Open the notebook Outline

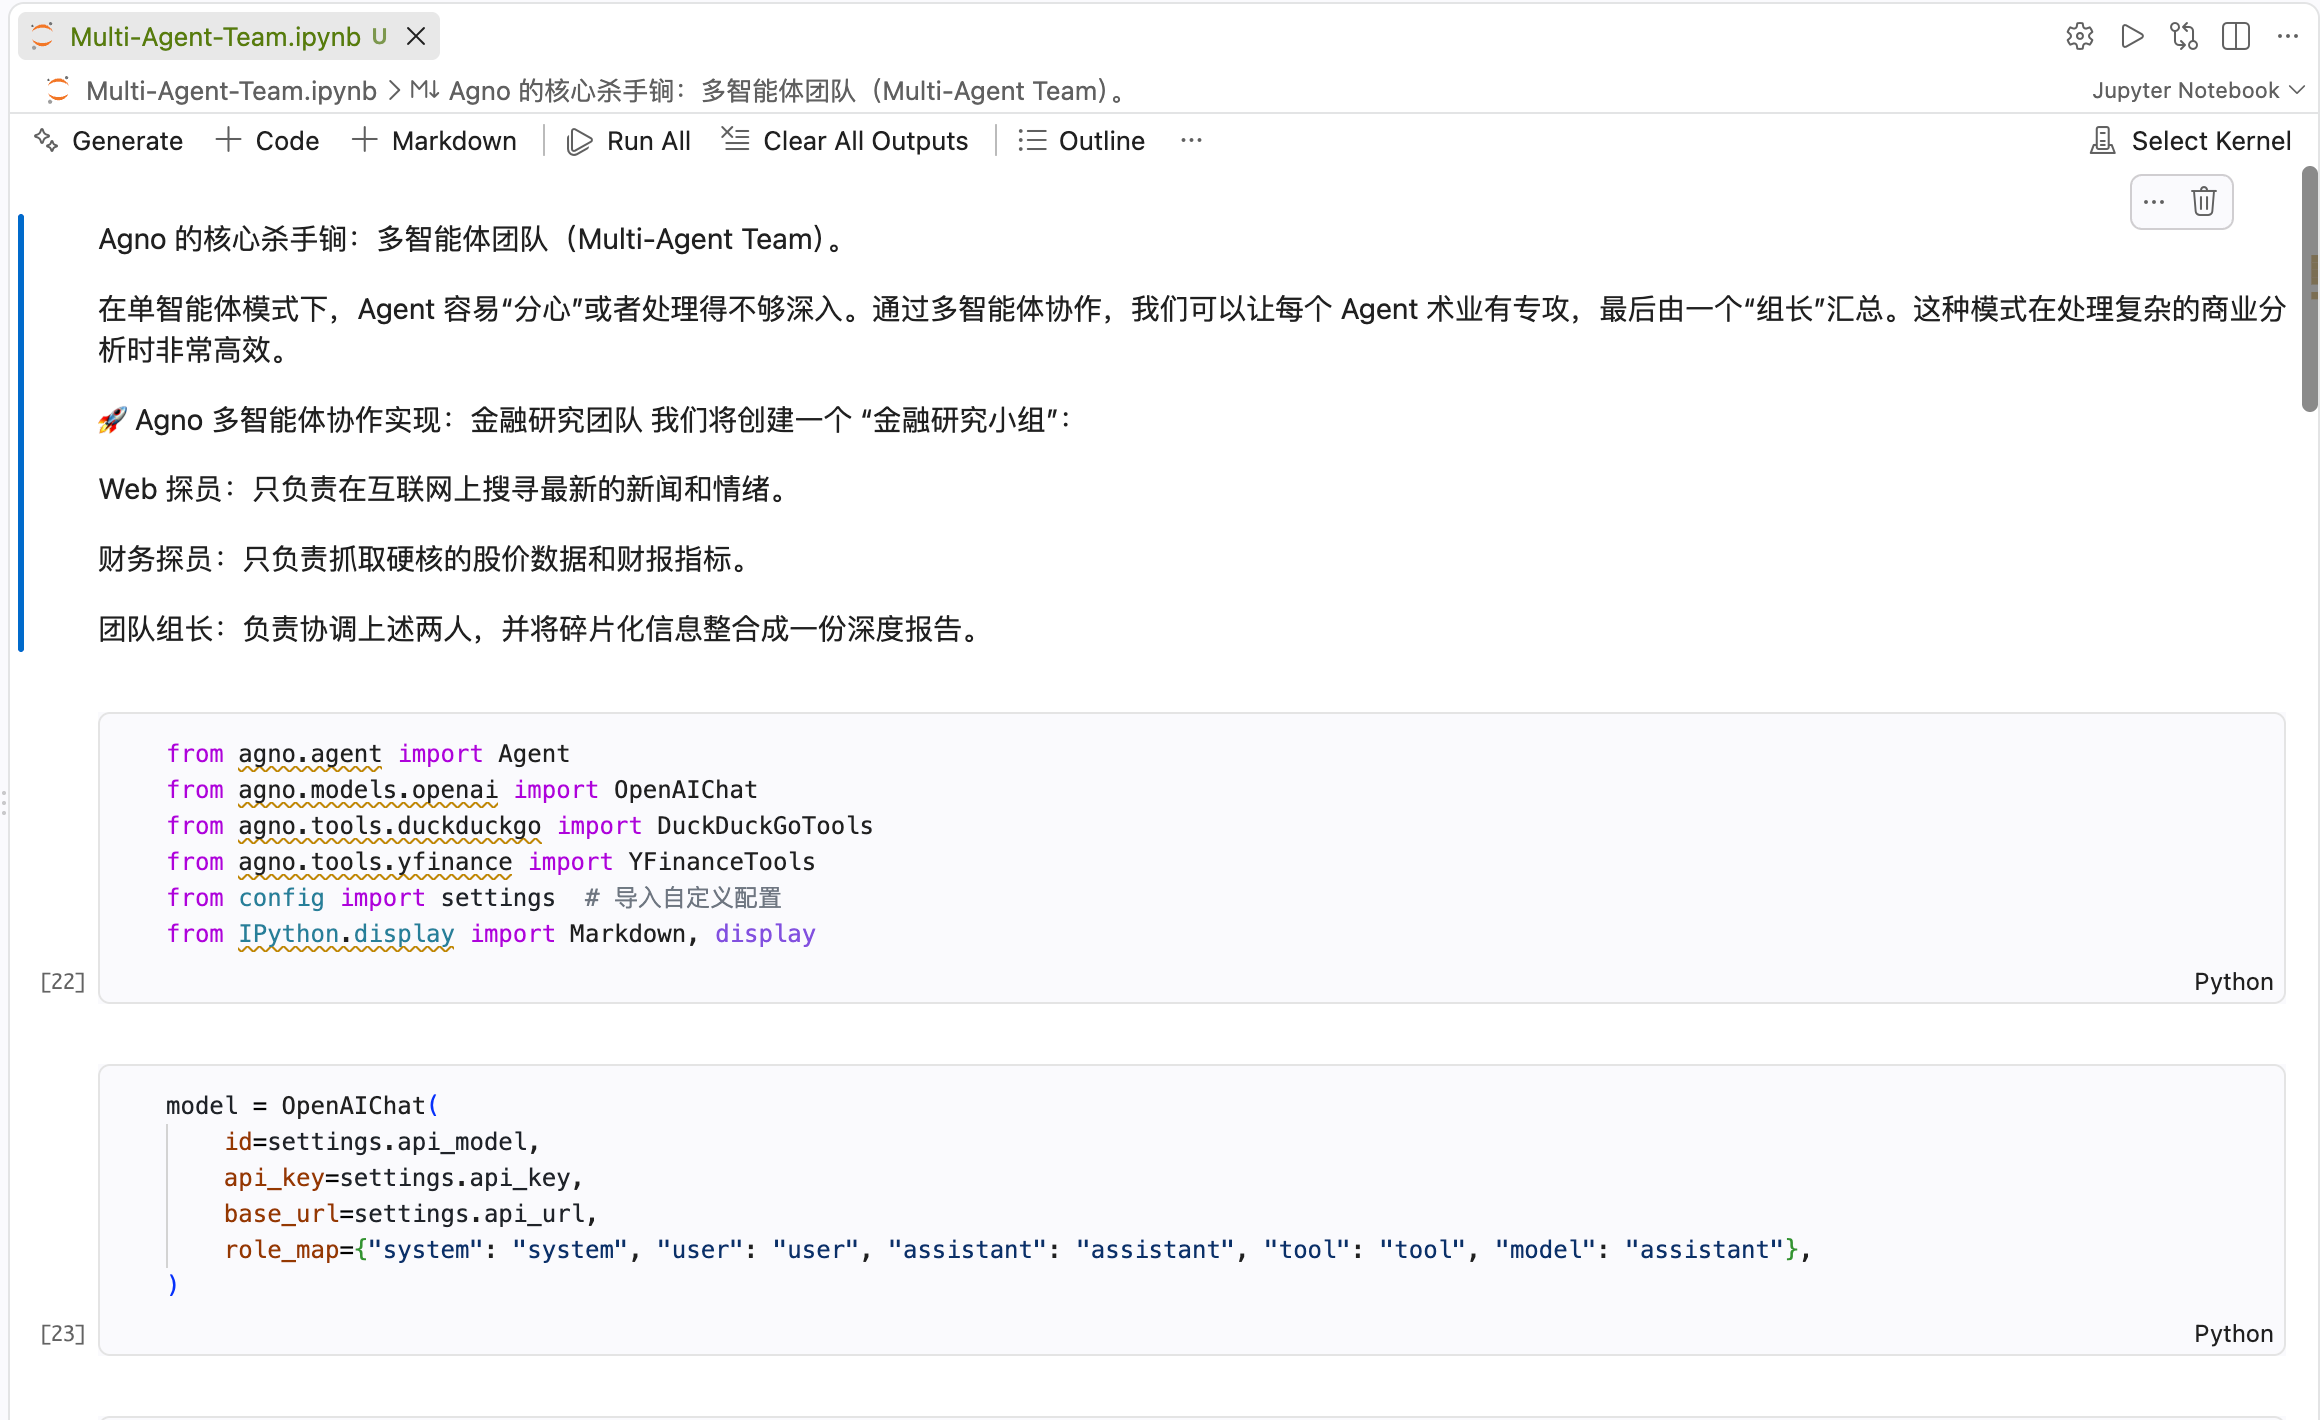(x=1082, y=141)
